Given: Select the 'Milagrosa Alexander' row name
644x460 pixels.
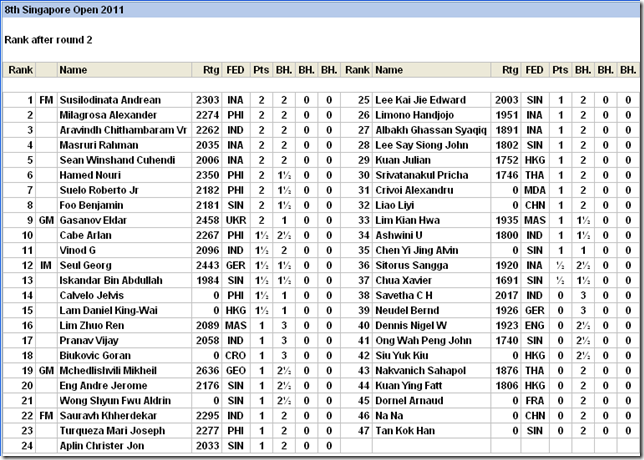Looking at the screenshot, I should point(108,115).
